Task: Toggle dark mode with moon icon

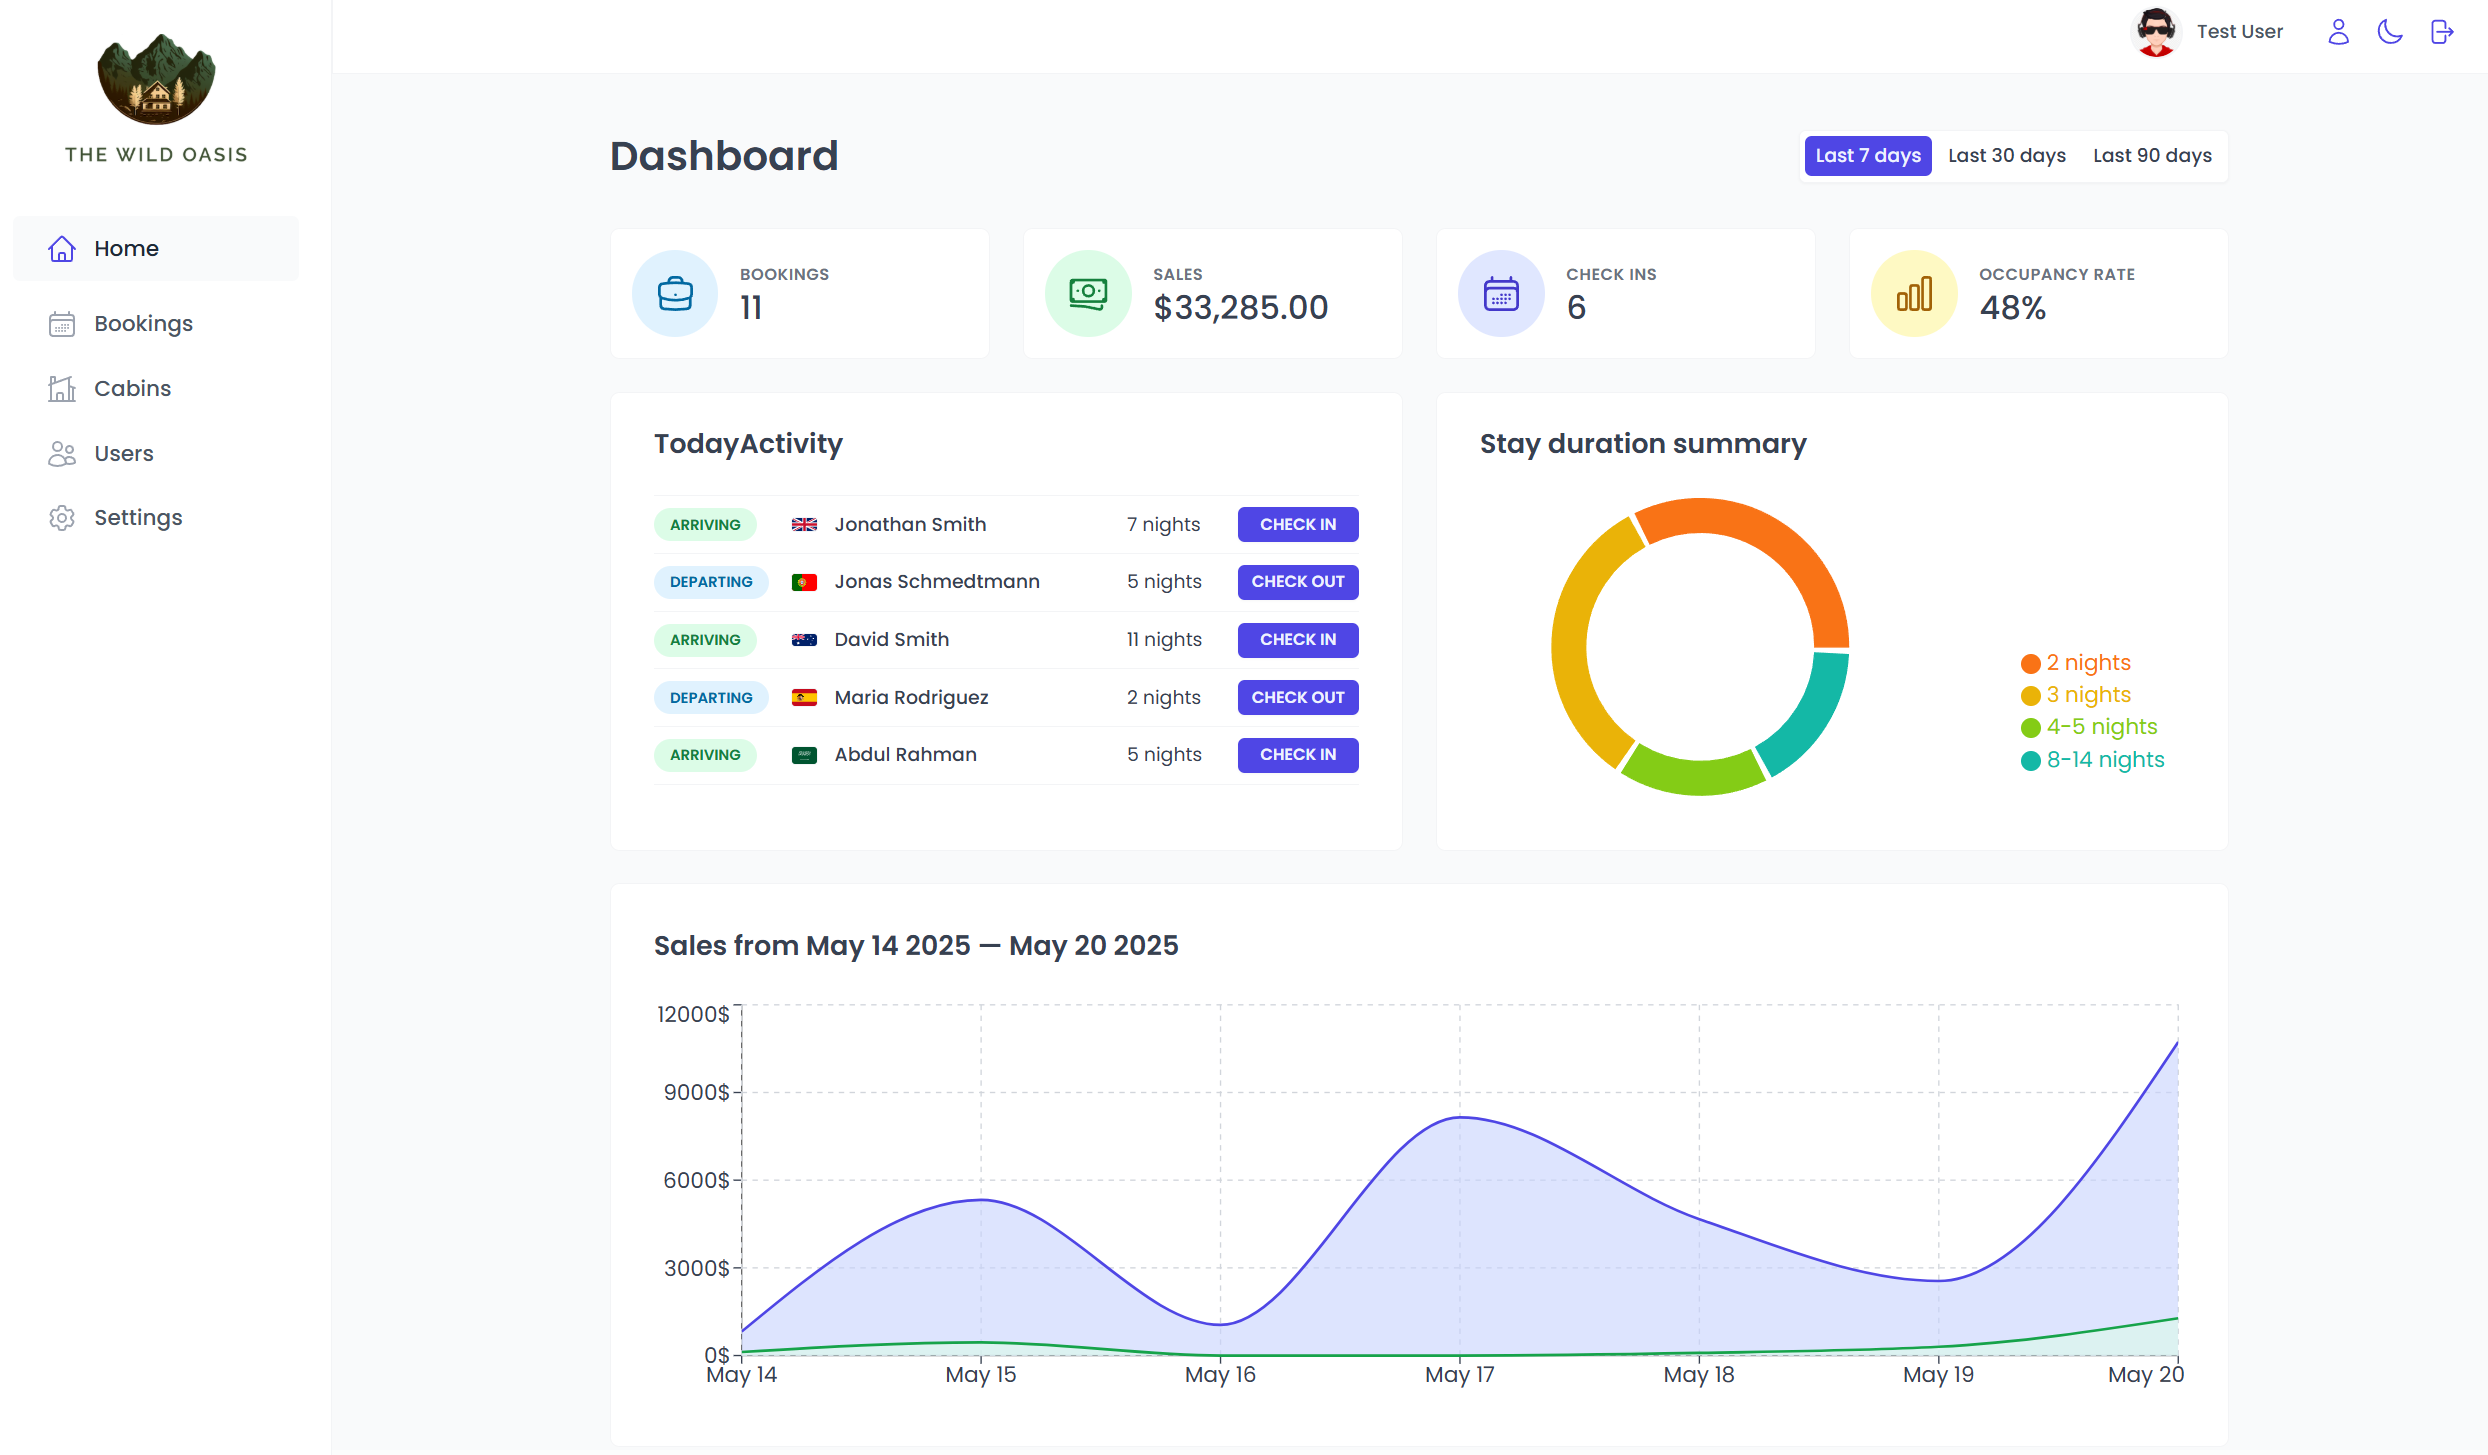Action: [x=2390, y=32]
